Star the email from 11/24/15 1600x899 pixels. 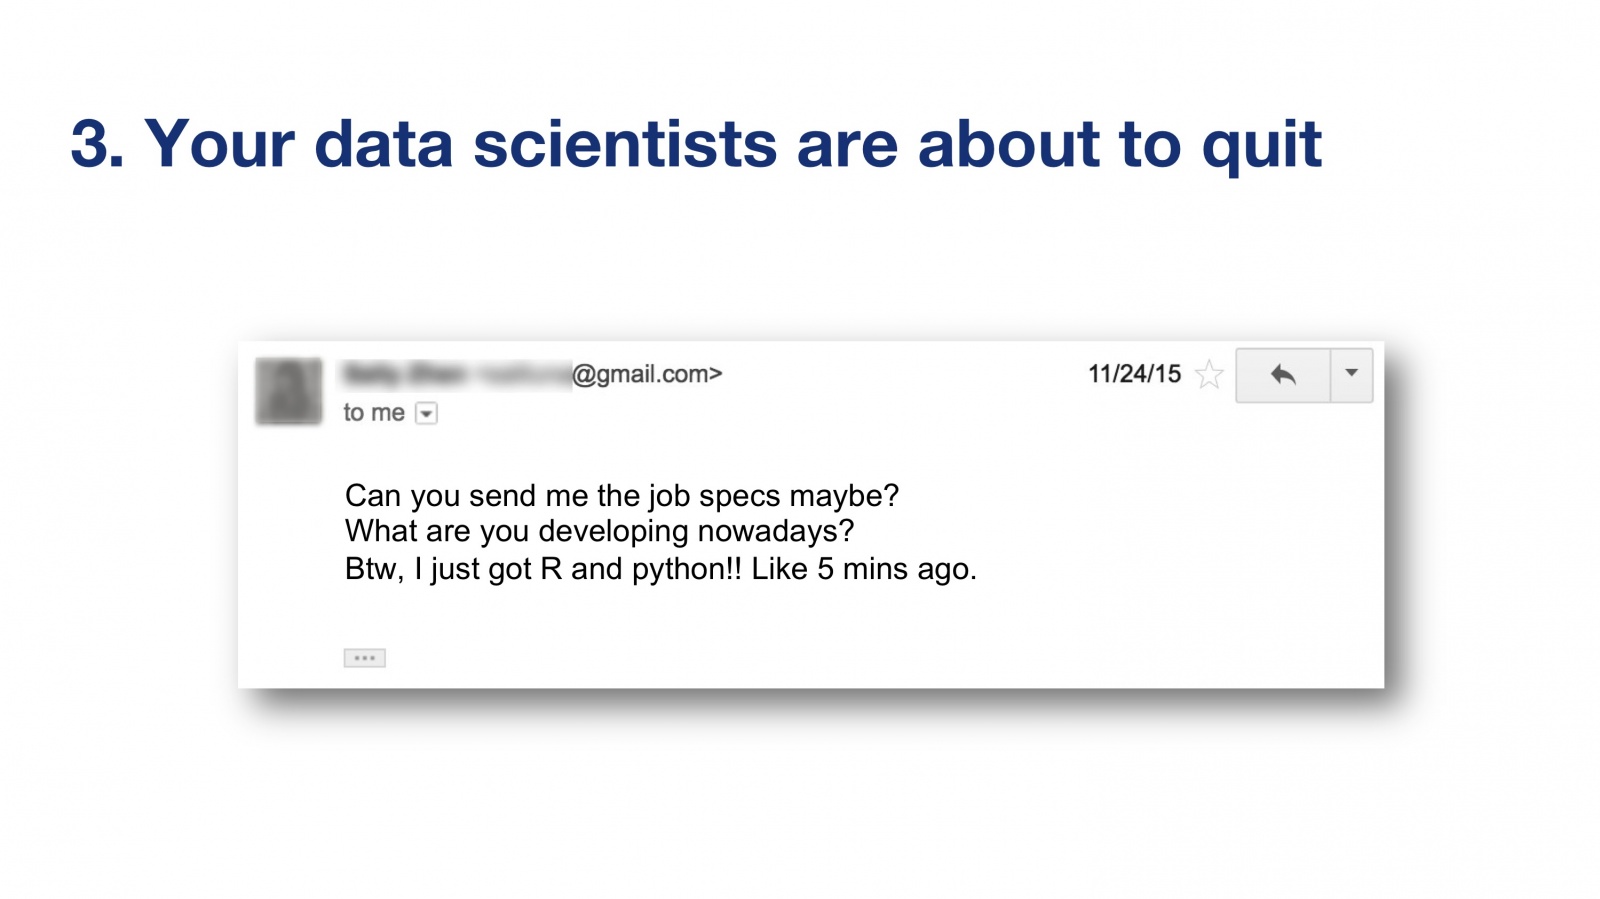1209,375
